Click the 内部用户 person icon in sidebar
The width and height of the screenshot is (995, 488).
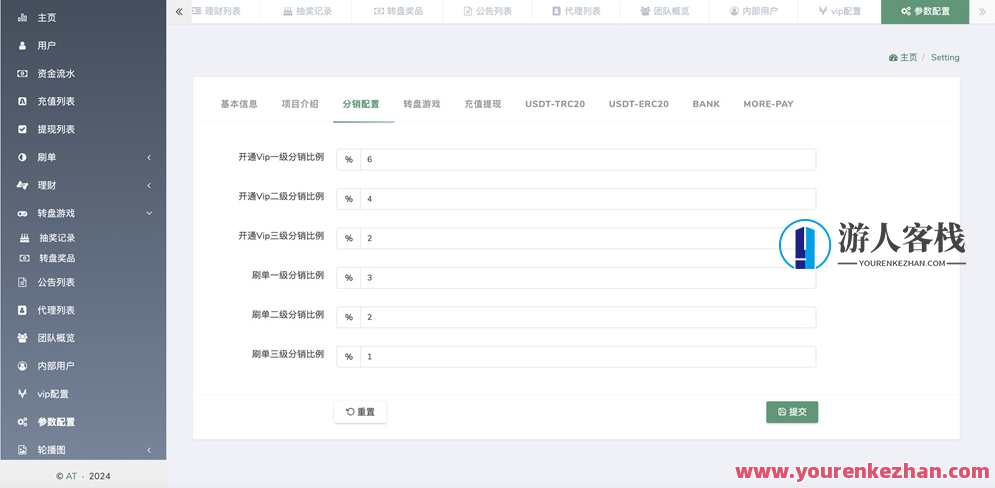pyautogui.click(x=22, y=366)
